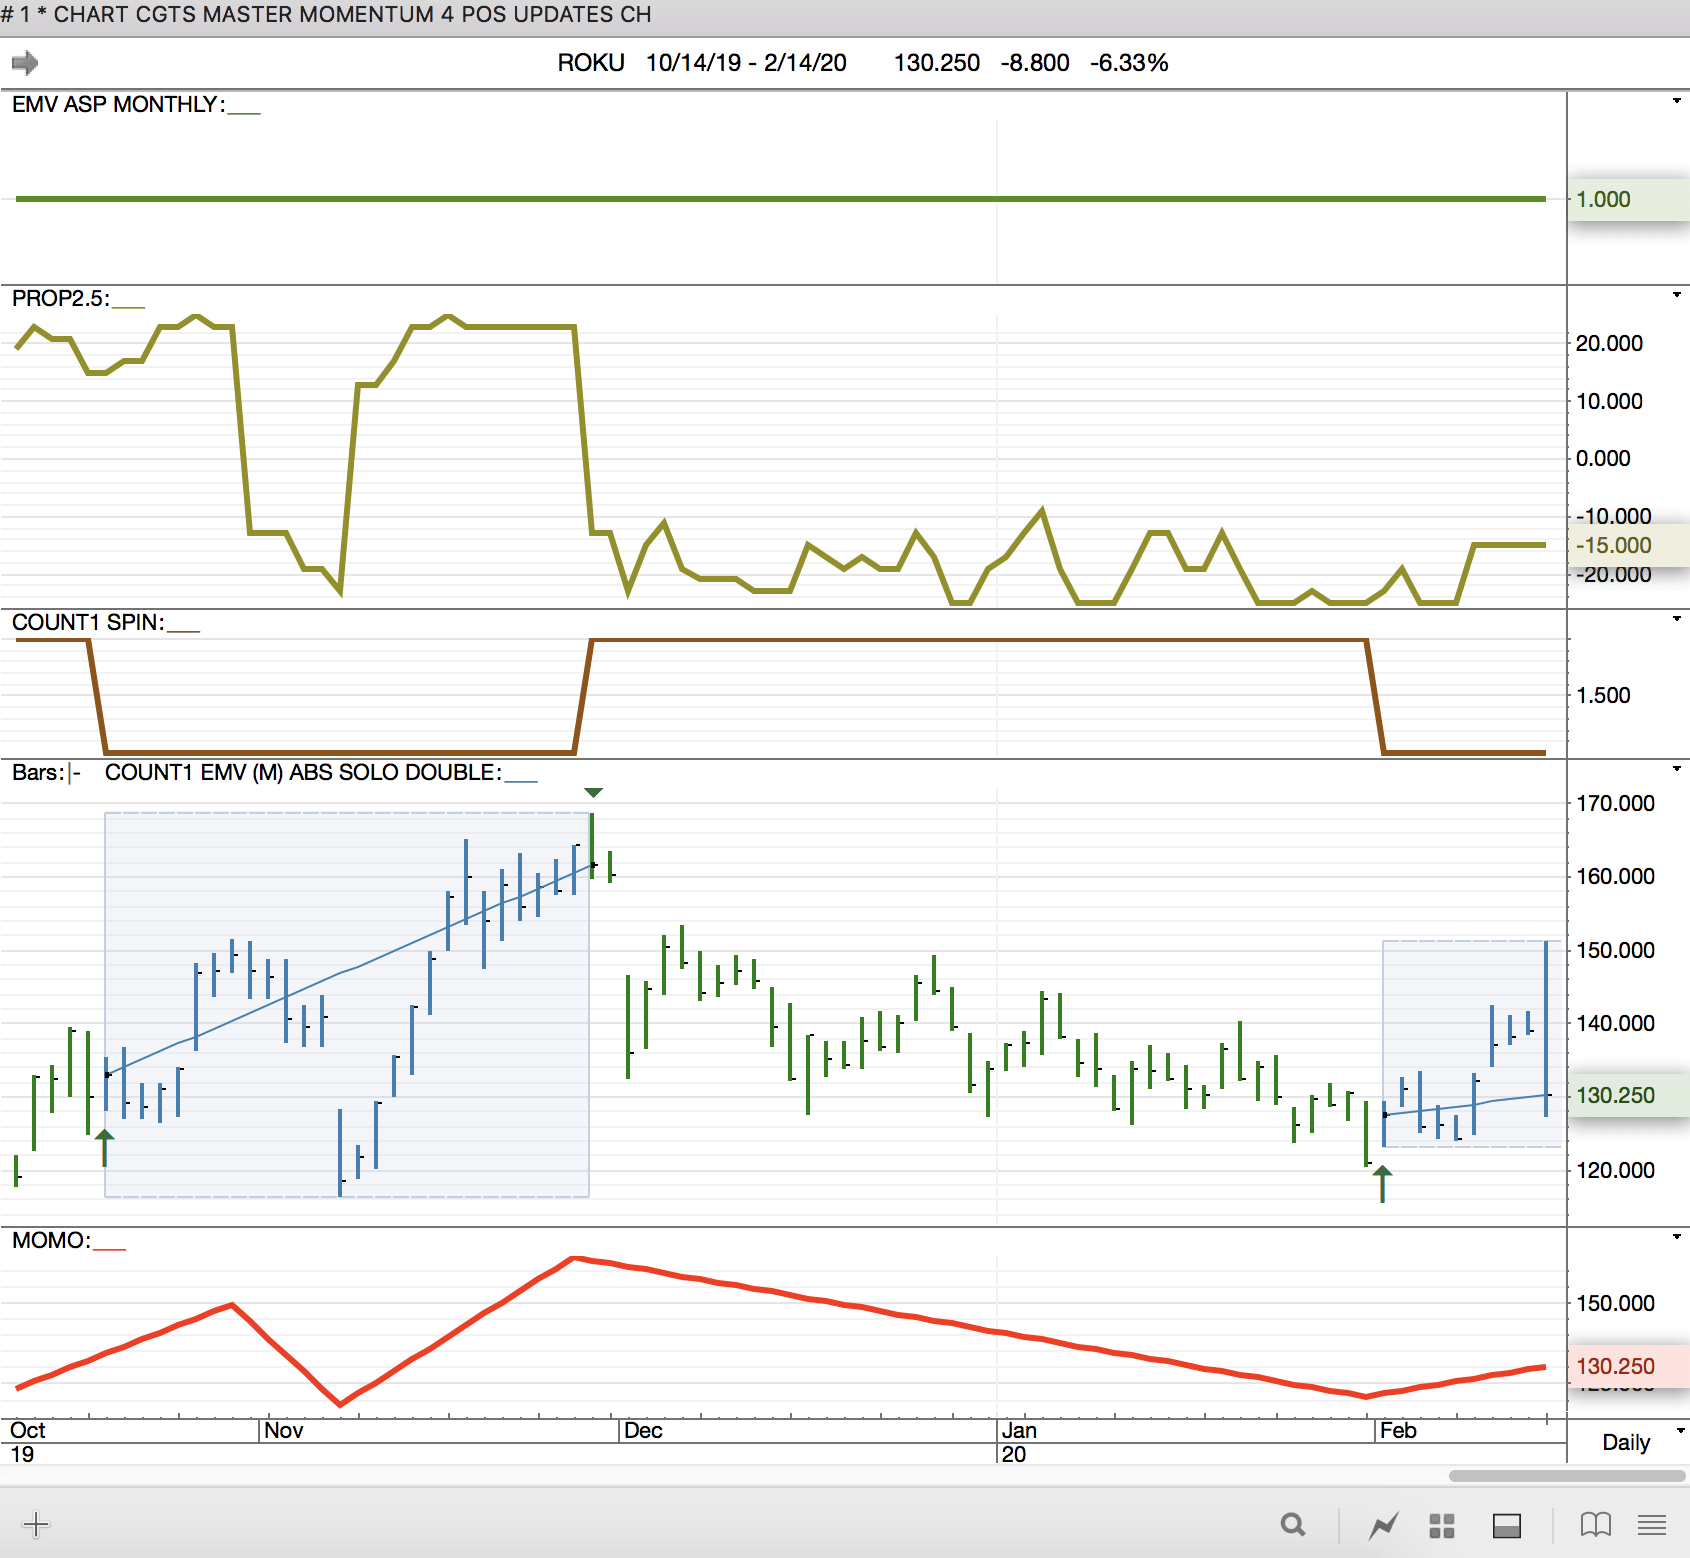Viewport: 1690px width, 1558px height.
Task: Click the MOMO indicator label
Action: click(x=51, y=1240)
